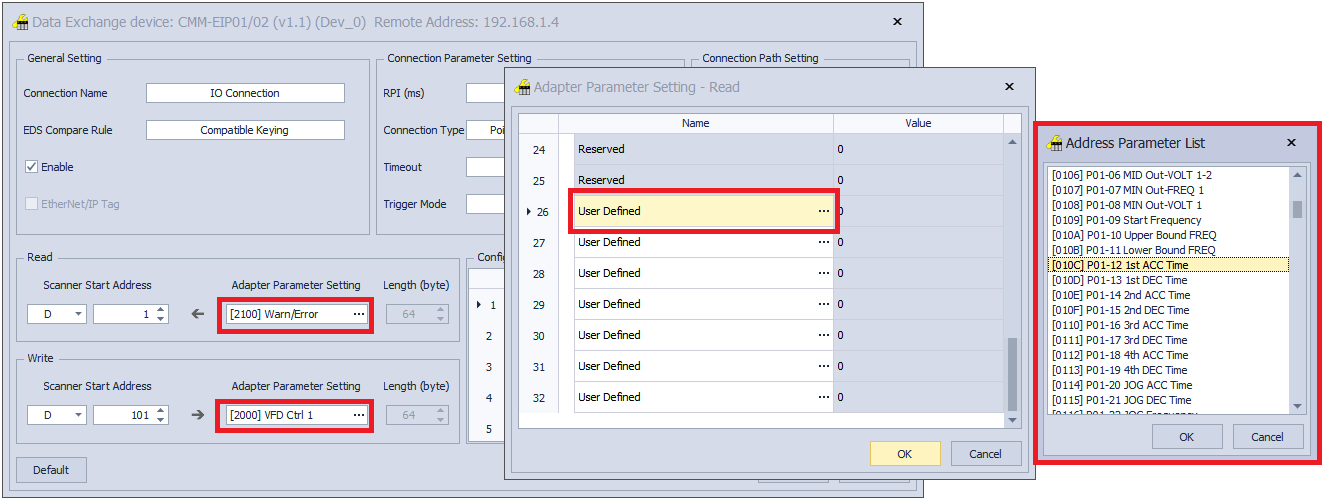Click the Read start address value field

pyautogui.click(x=124, y=314)
